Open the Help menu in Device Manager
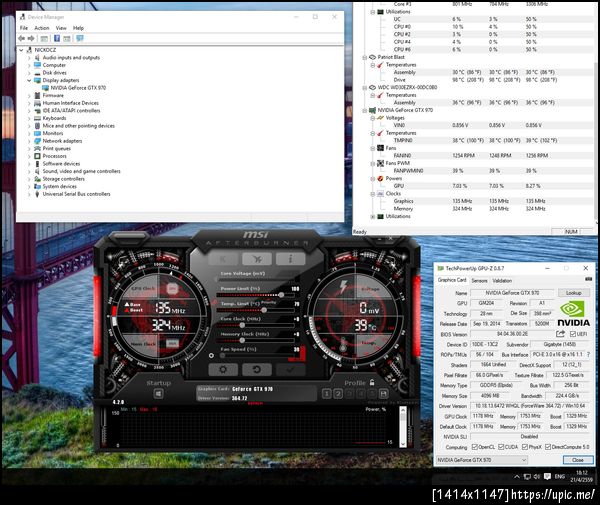600x505 pixels. 78,28
